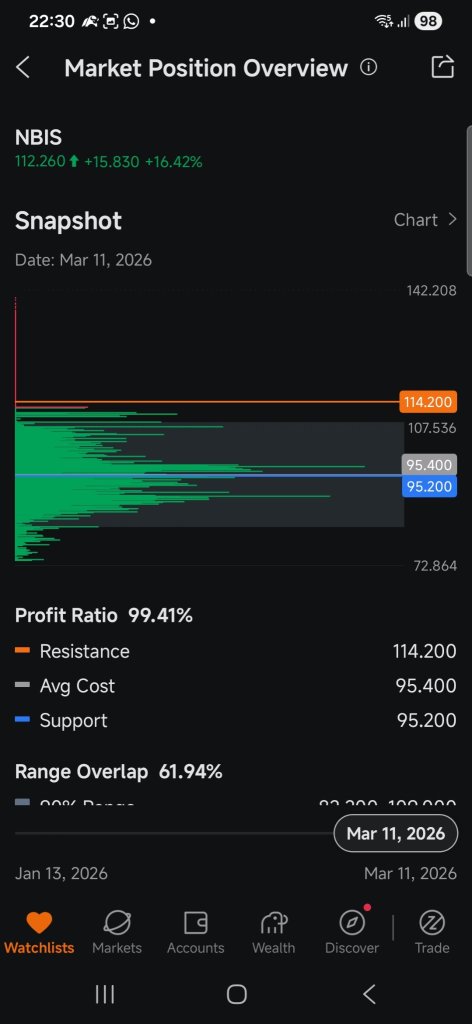Tap the Android home button
The height and width of the screenshot is (1024, 472).
coord(236,994)
